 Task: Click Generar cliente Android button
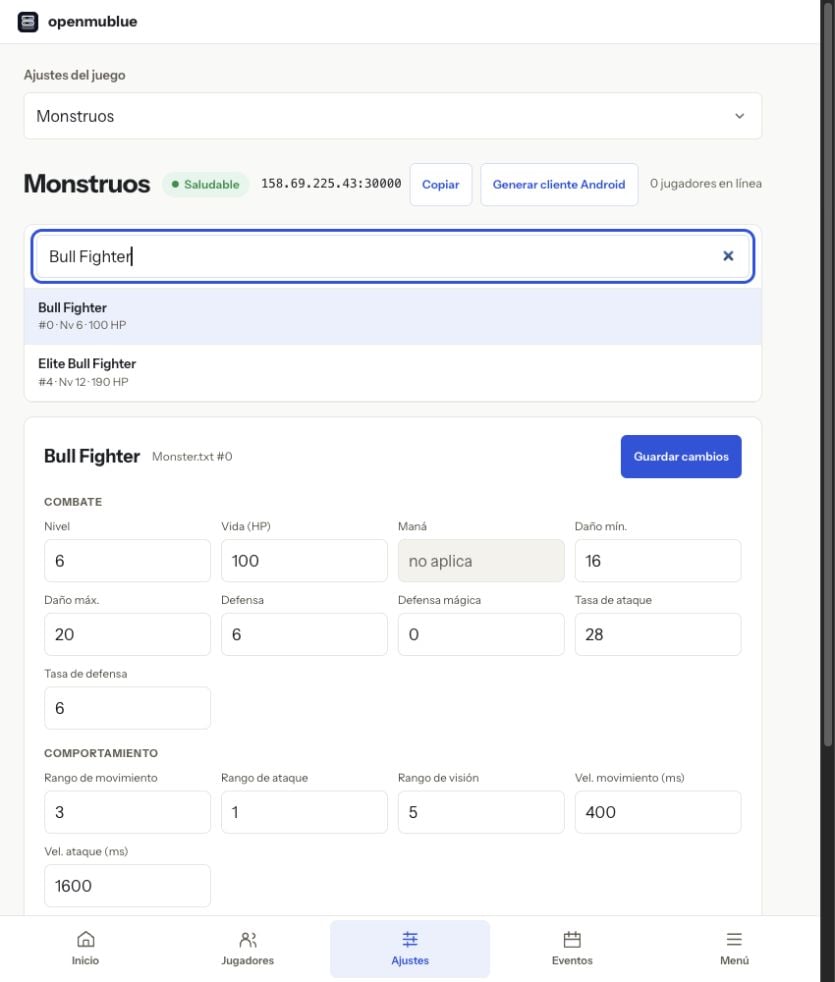[559, 184]
